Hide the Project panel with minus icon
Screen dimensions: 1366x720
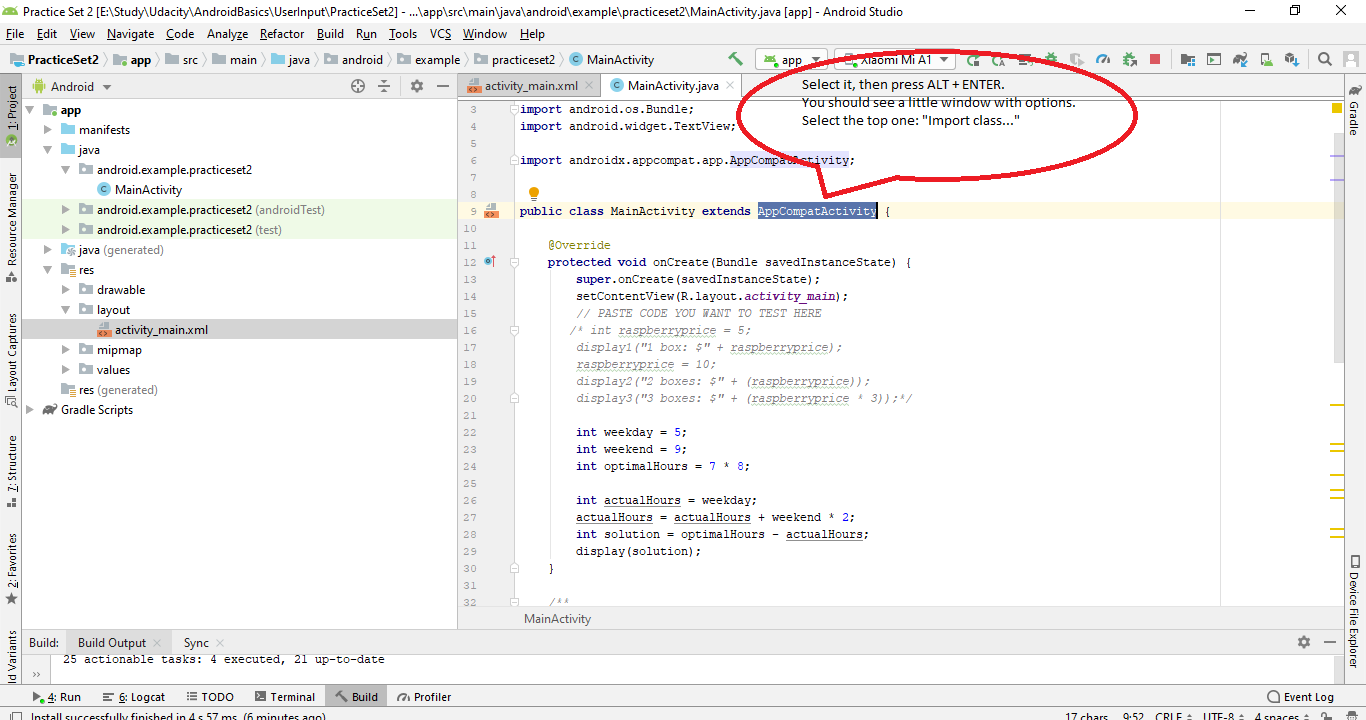coord(443,86)
